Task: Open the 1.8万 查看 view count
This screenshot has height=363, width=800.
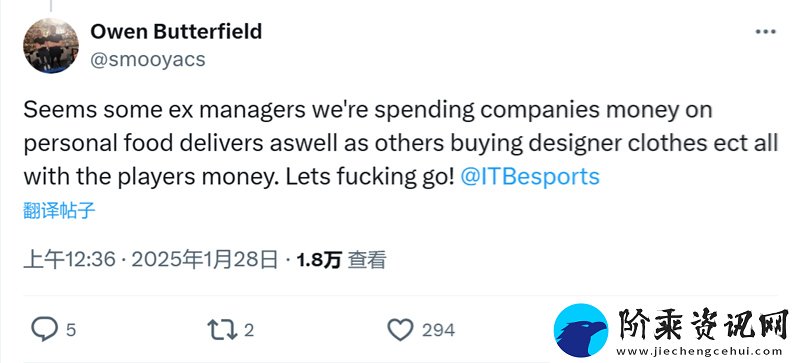Action: point(341,260)
